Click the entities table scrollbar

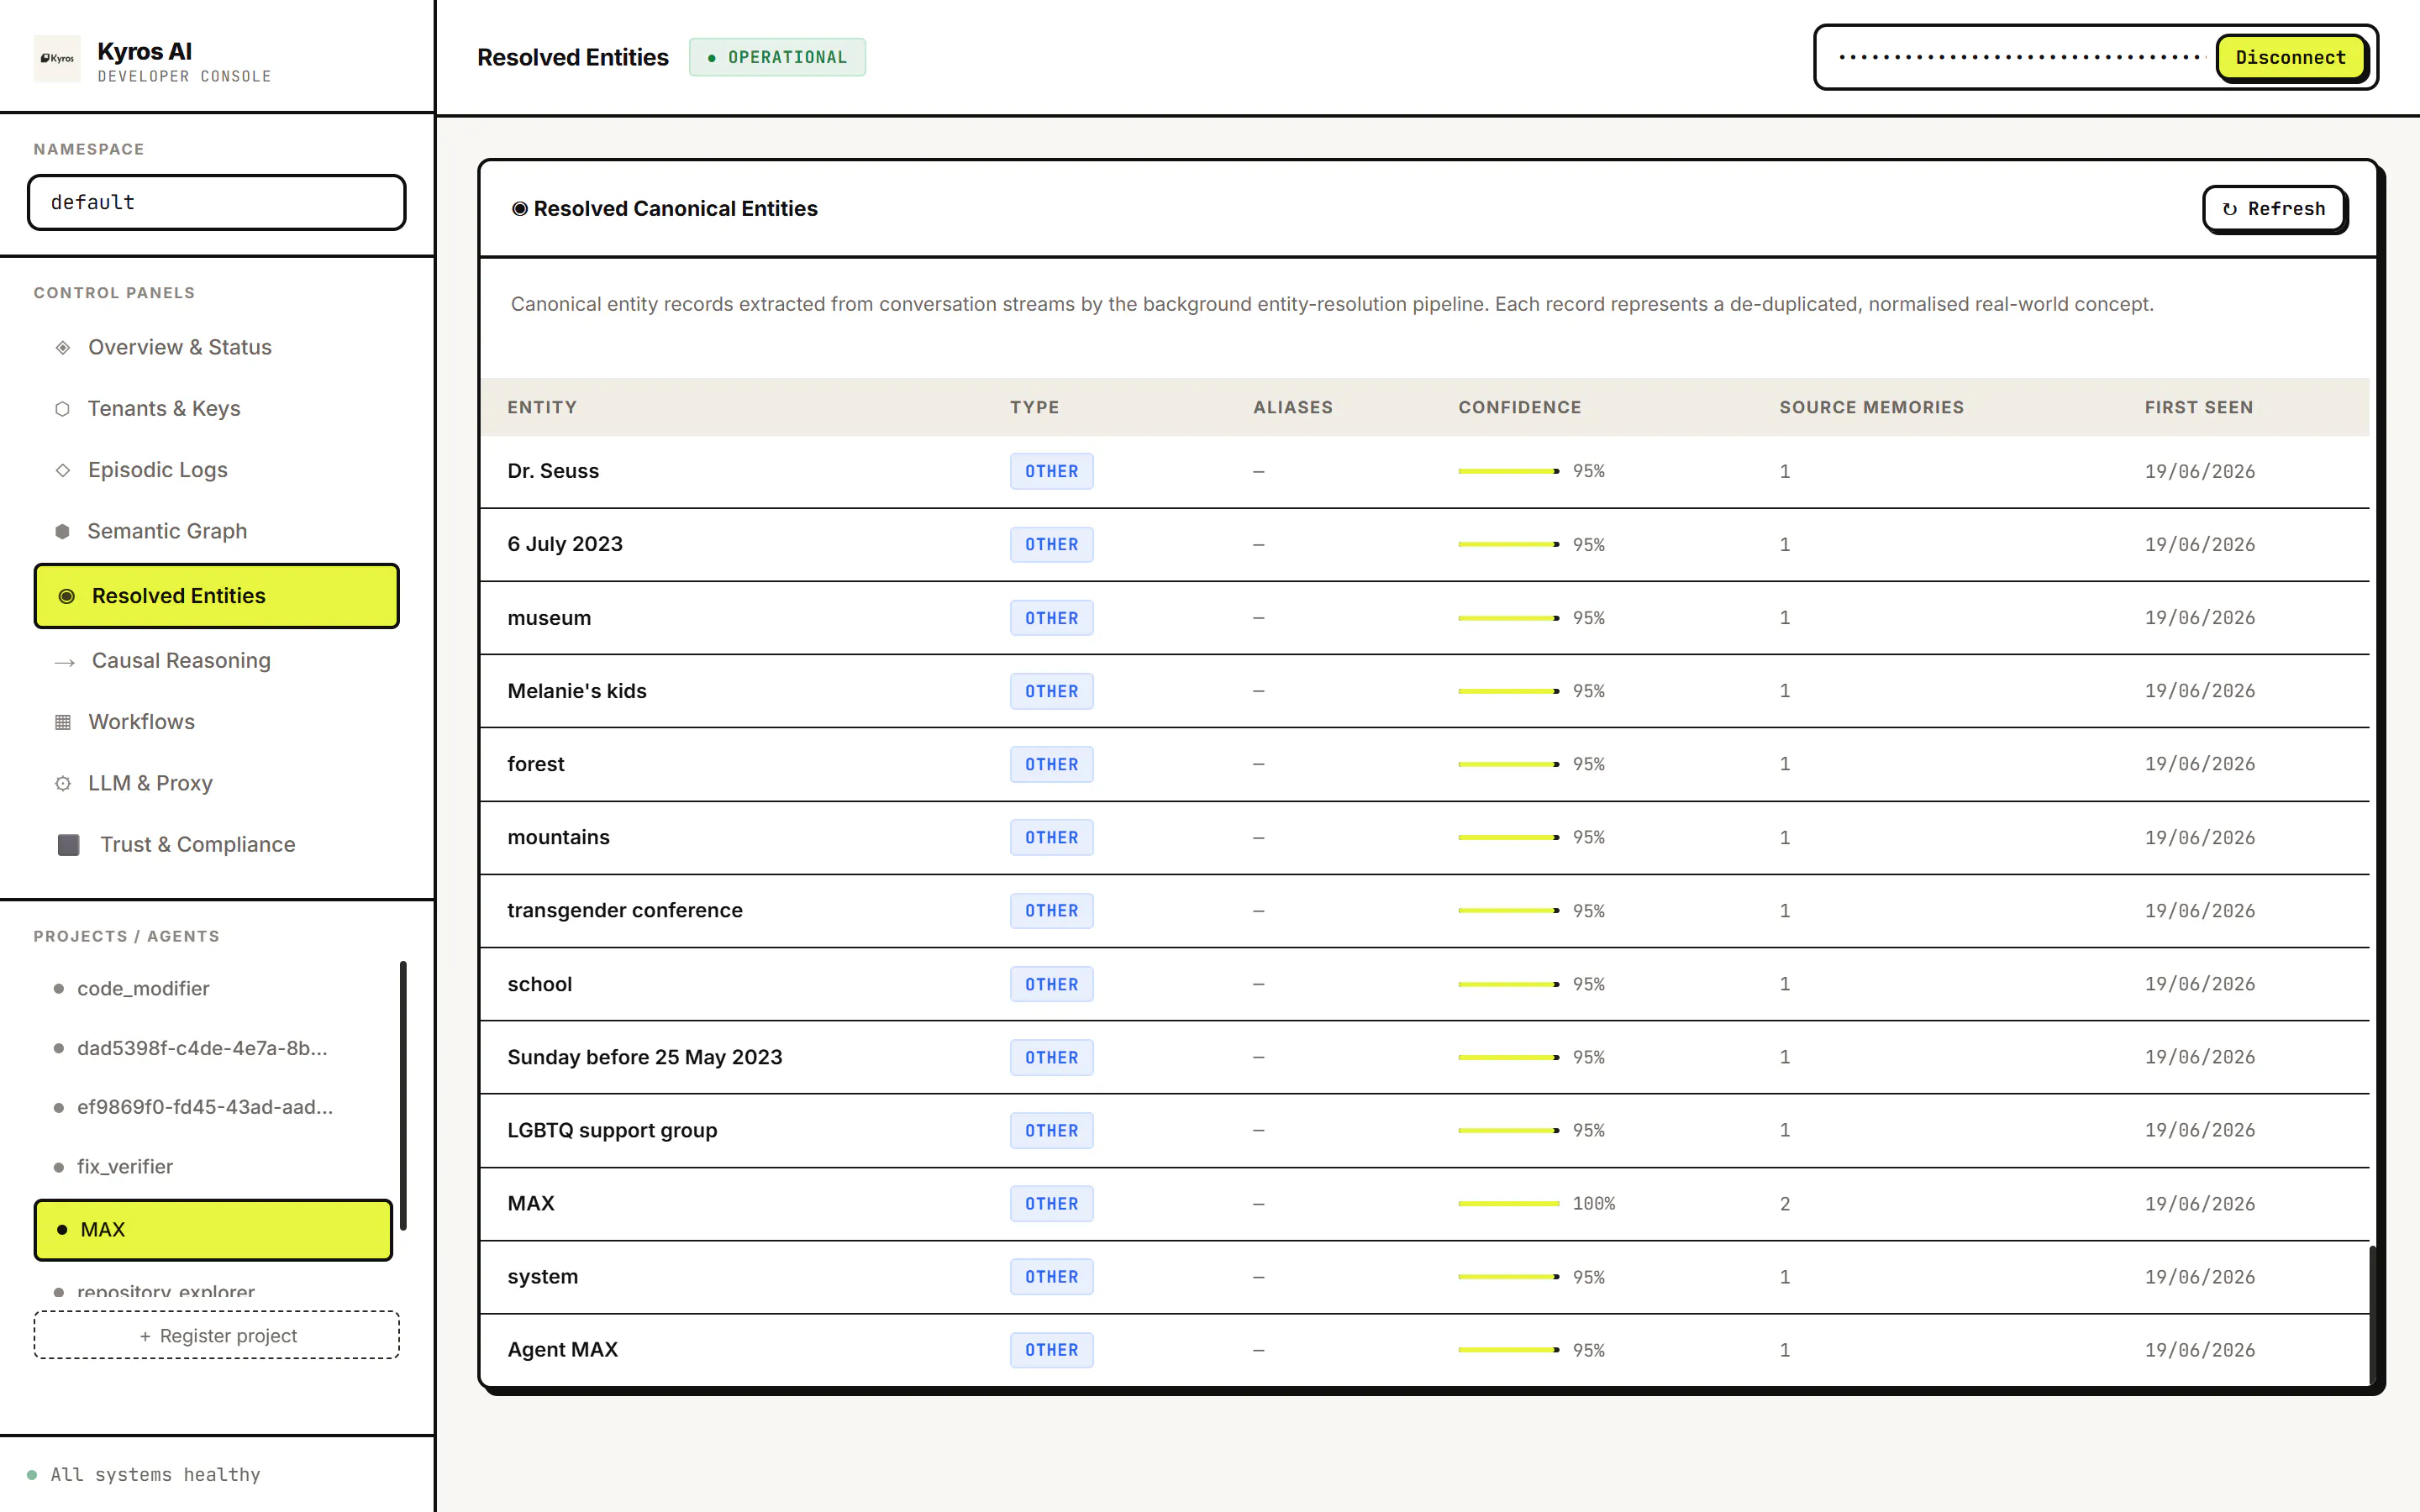point(2372,1313)
